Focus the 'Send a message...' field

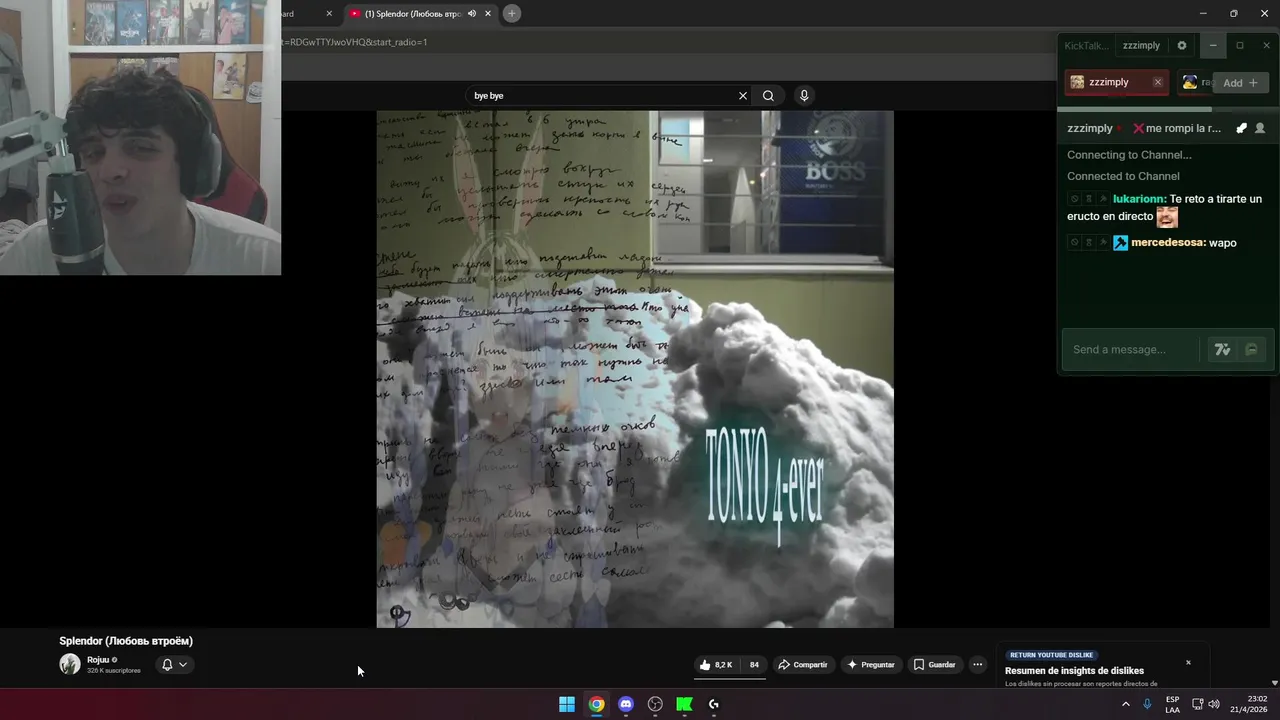(x=1131, y=350)
